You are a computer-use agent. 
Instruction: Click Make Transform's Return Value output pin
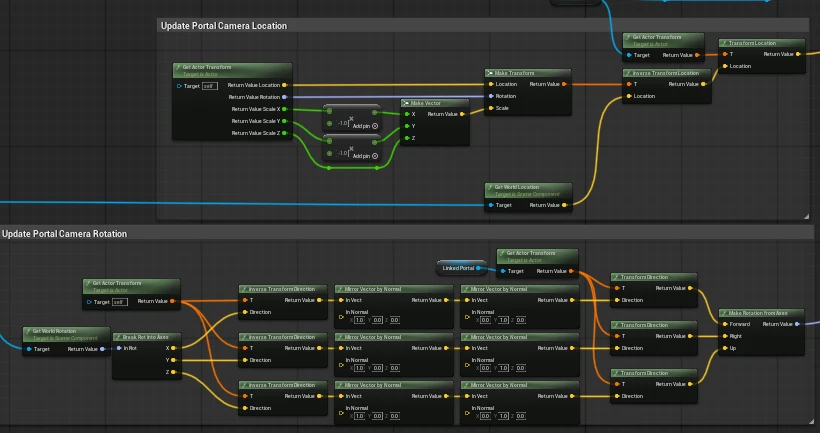click(x=564, y=84)
